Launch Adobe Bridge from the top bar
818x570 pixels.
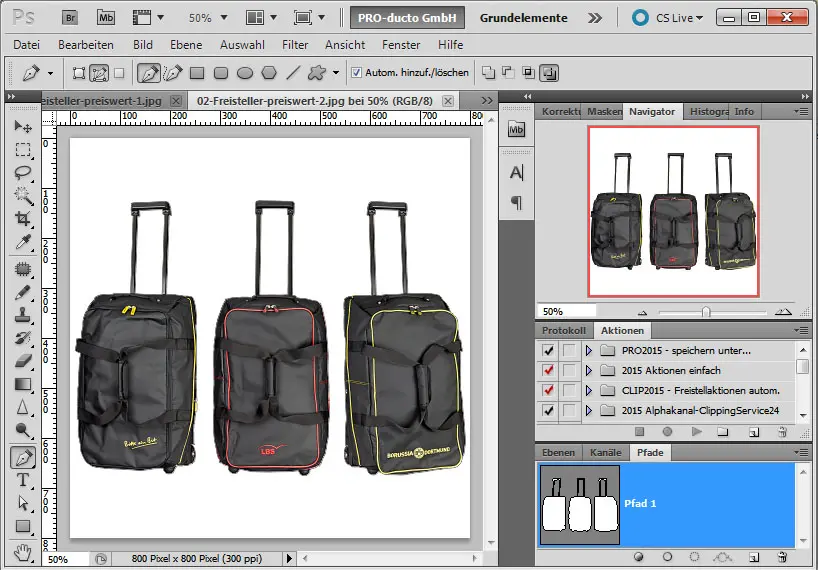69,18
